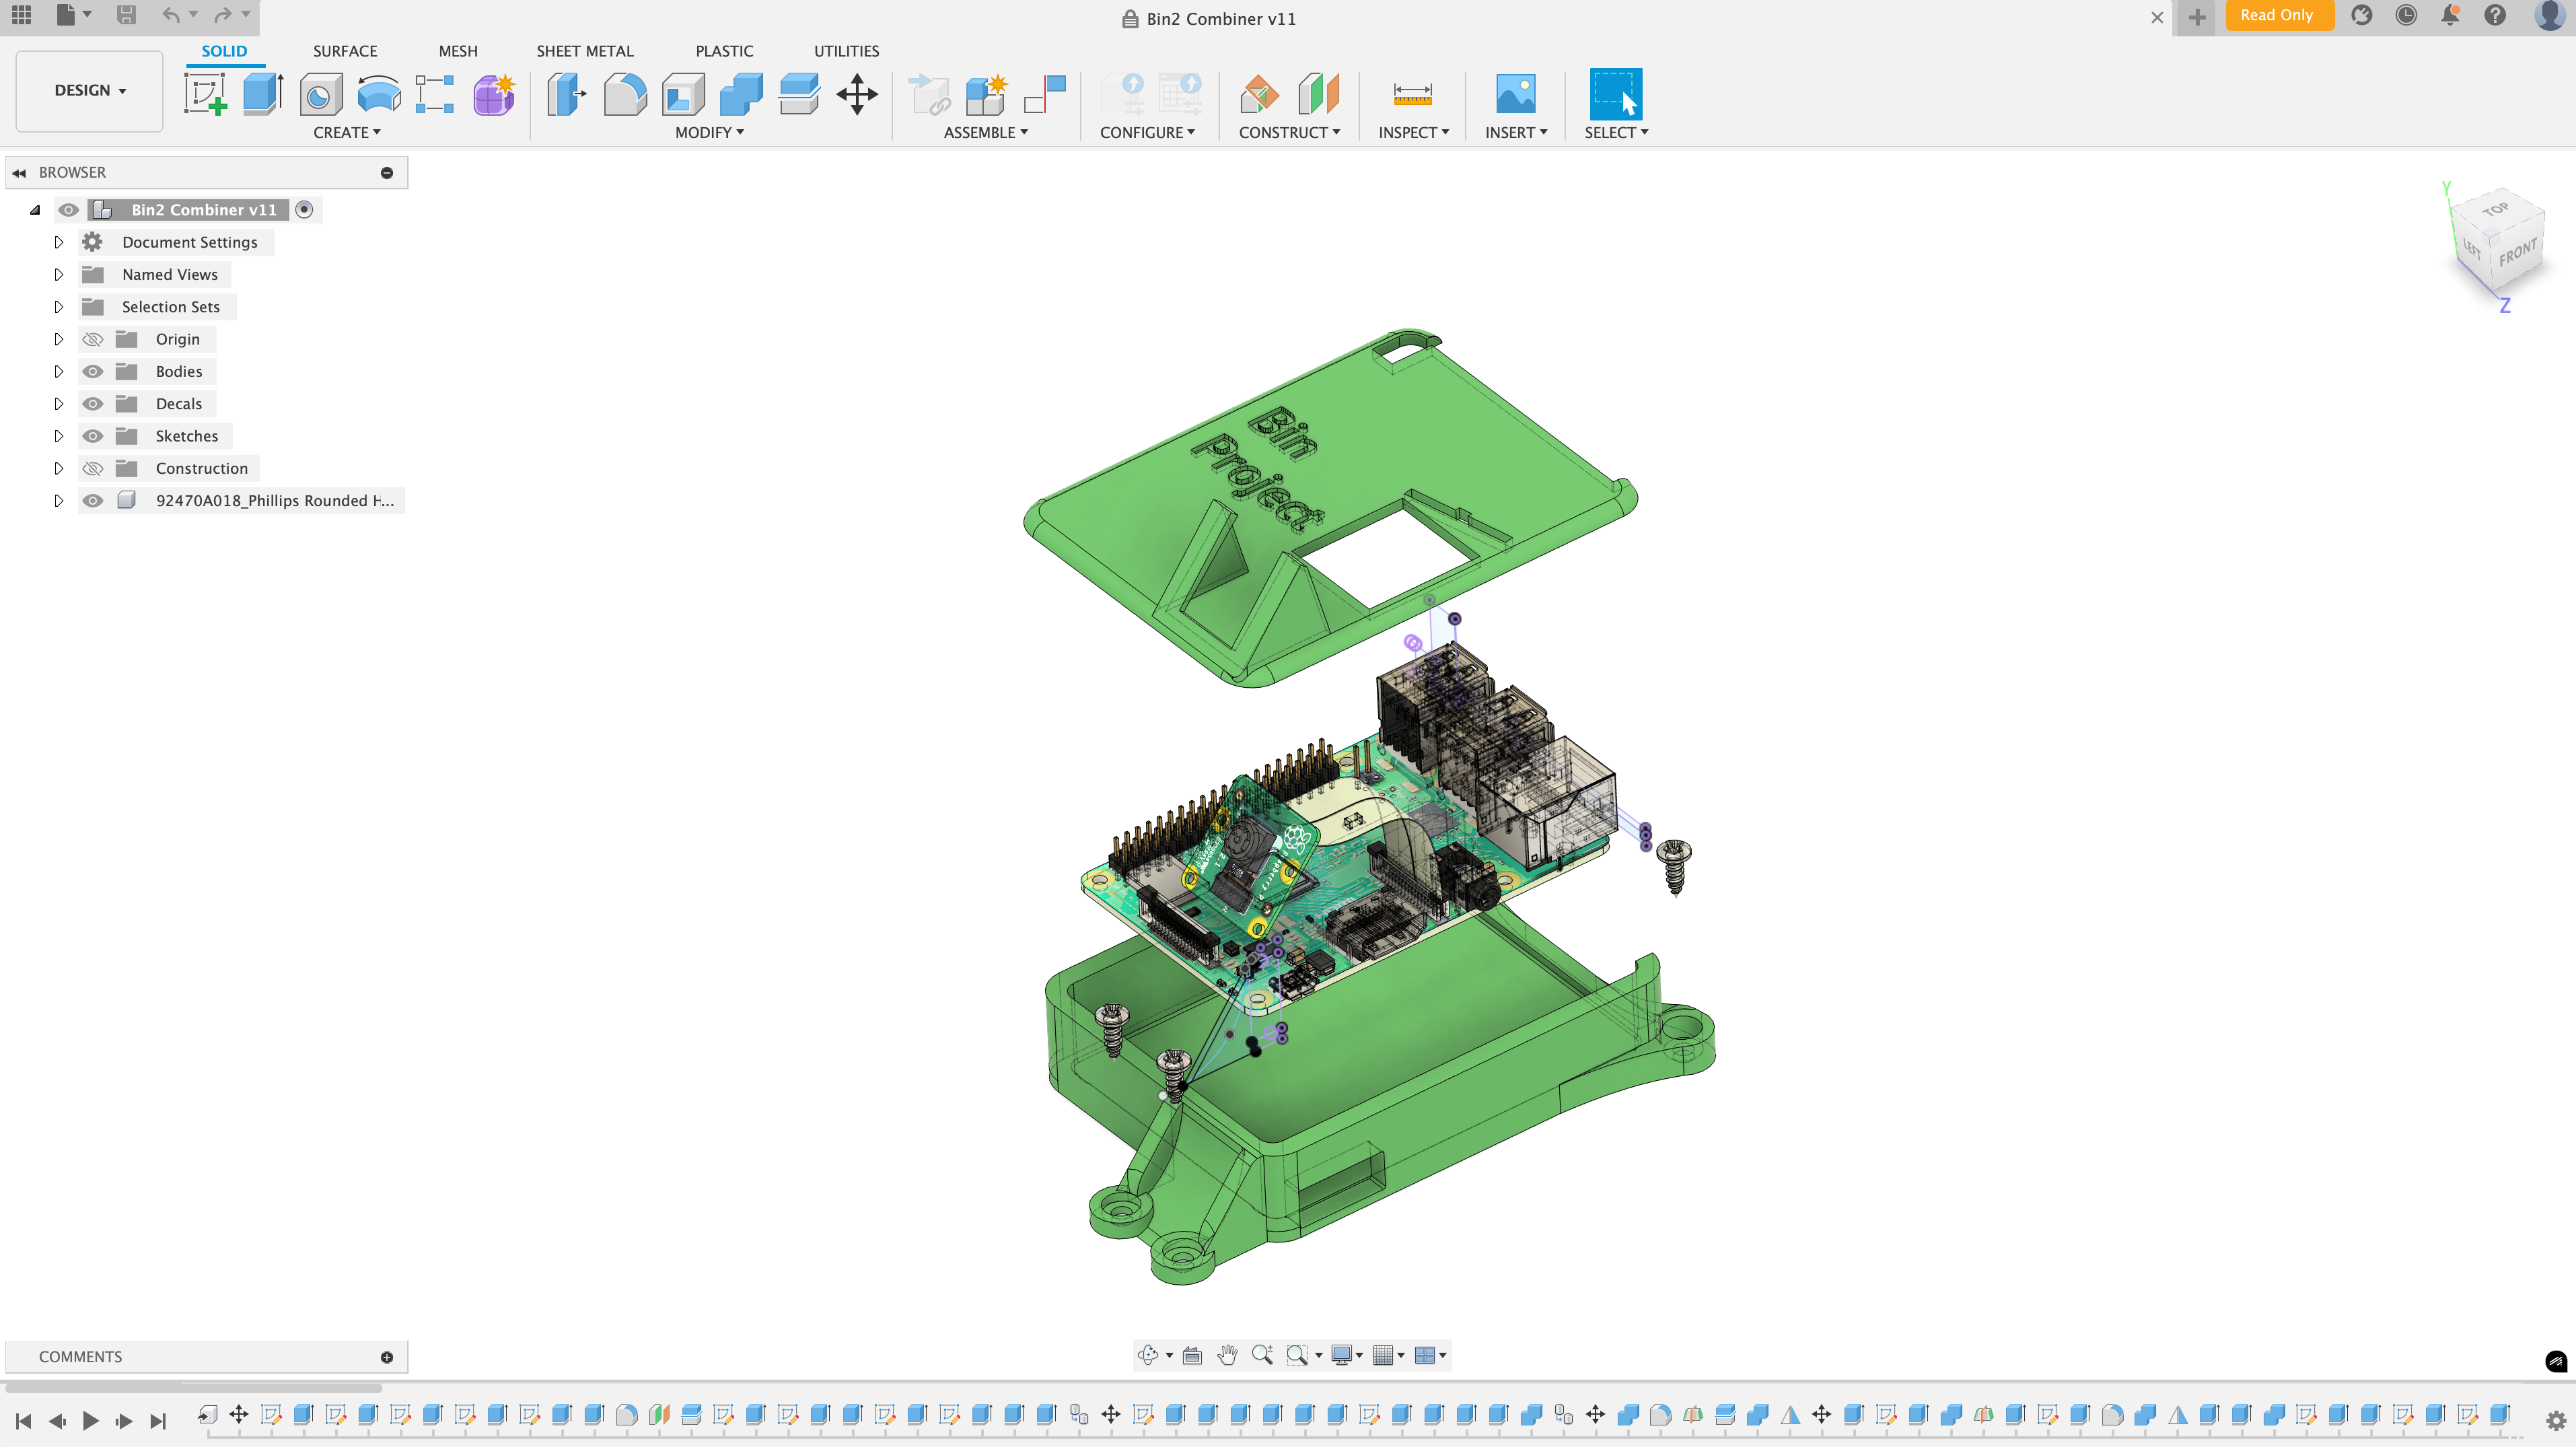Screen dimensions: 2576x1447
Task: Select the Fillet tool in Modify
Action: [x=625, y=95]
